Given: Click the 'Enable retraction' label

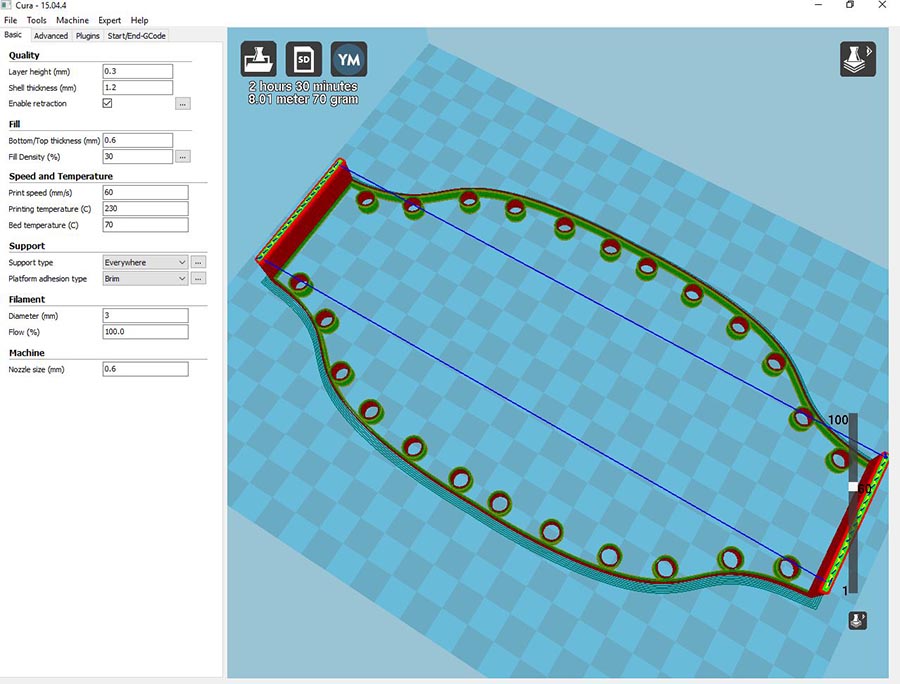Looking at the screenshot, I should (x=37, y=103).
